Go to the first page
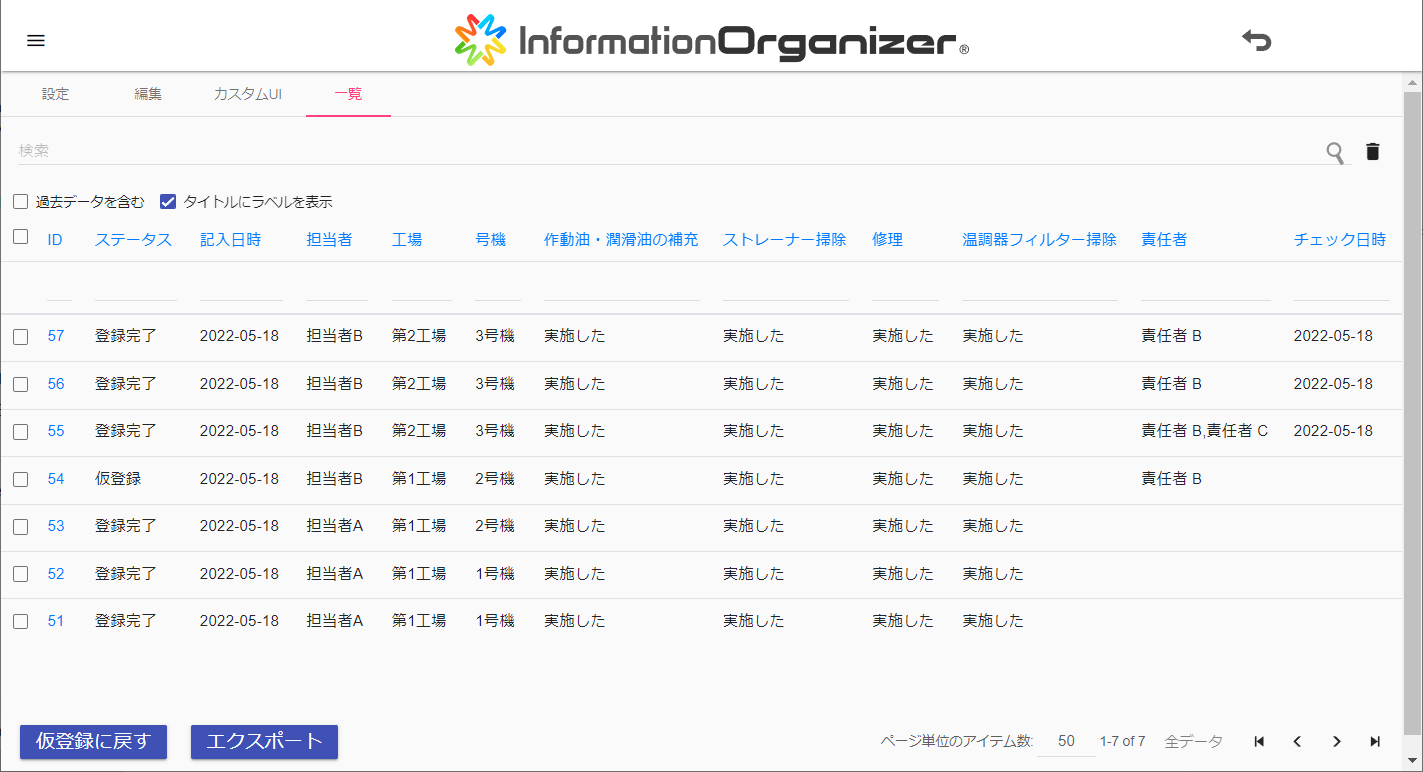This screenshot has width=1423, height=772. click(1259, 741)
